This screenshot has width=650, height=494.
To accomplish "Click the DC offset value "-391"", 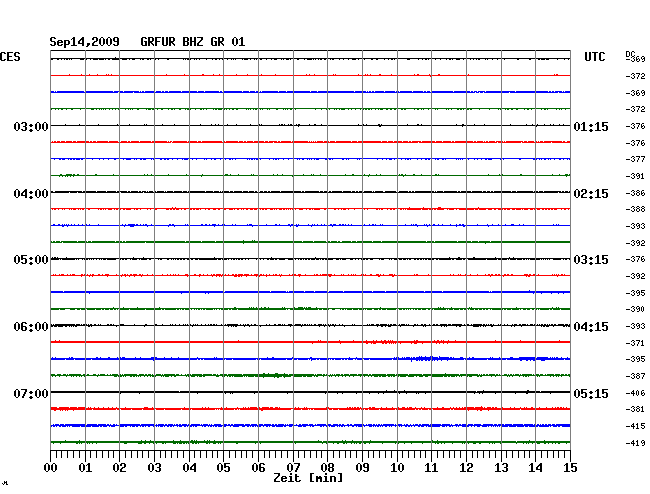I will pos(635,176).
